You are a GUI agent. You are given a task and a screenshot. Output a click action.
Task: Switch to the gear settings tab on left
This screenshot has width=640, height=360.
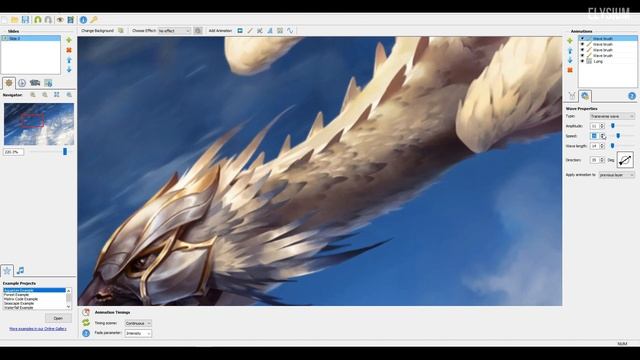9,83
